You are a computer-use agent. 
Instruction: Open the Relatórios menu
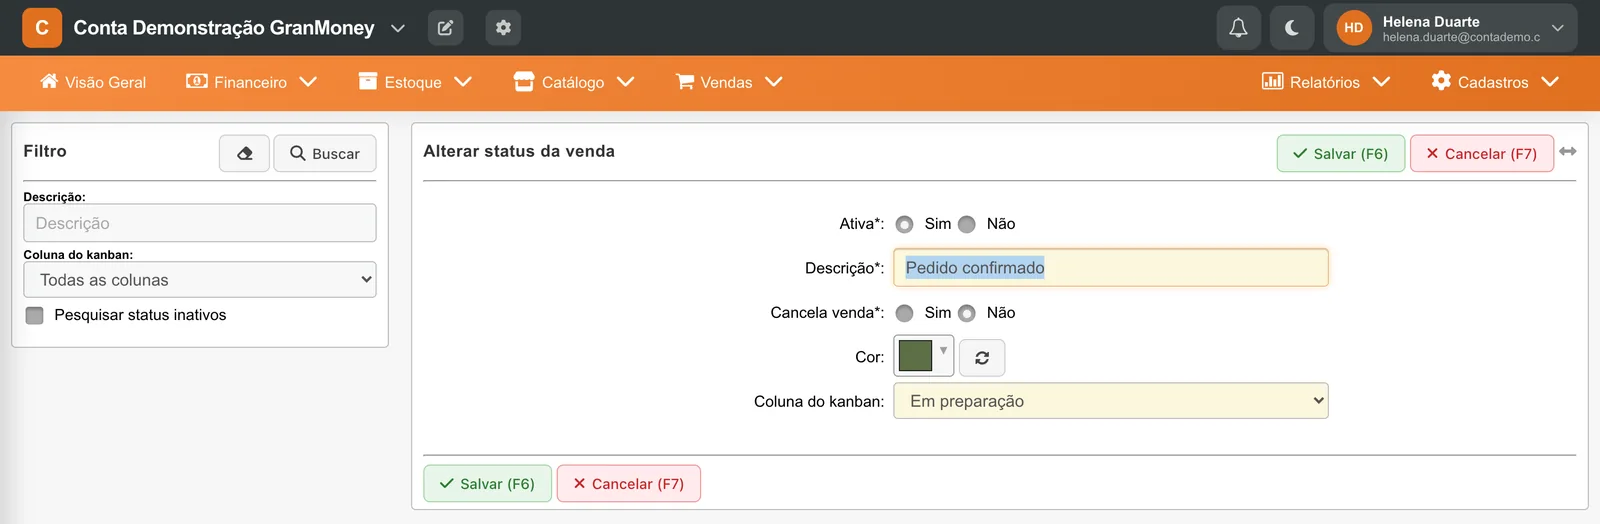pos(1326,82)
